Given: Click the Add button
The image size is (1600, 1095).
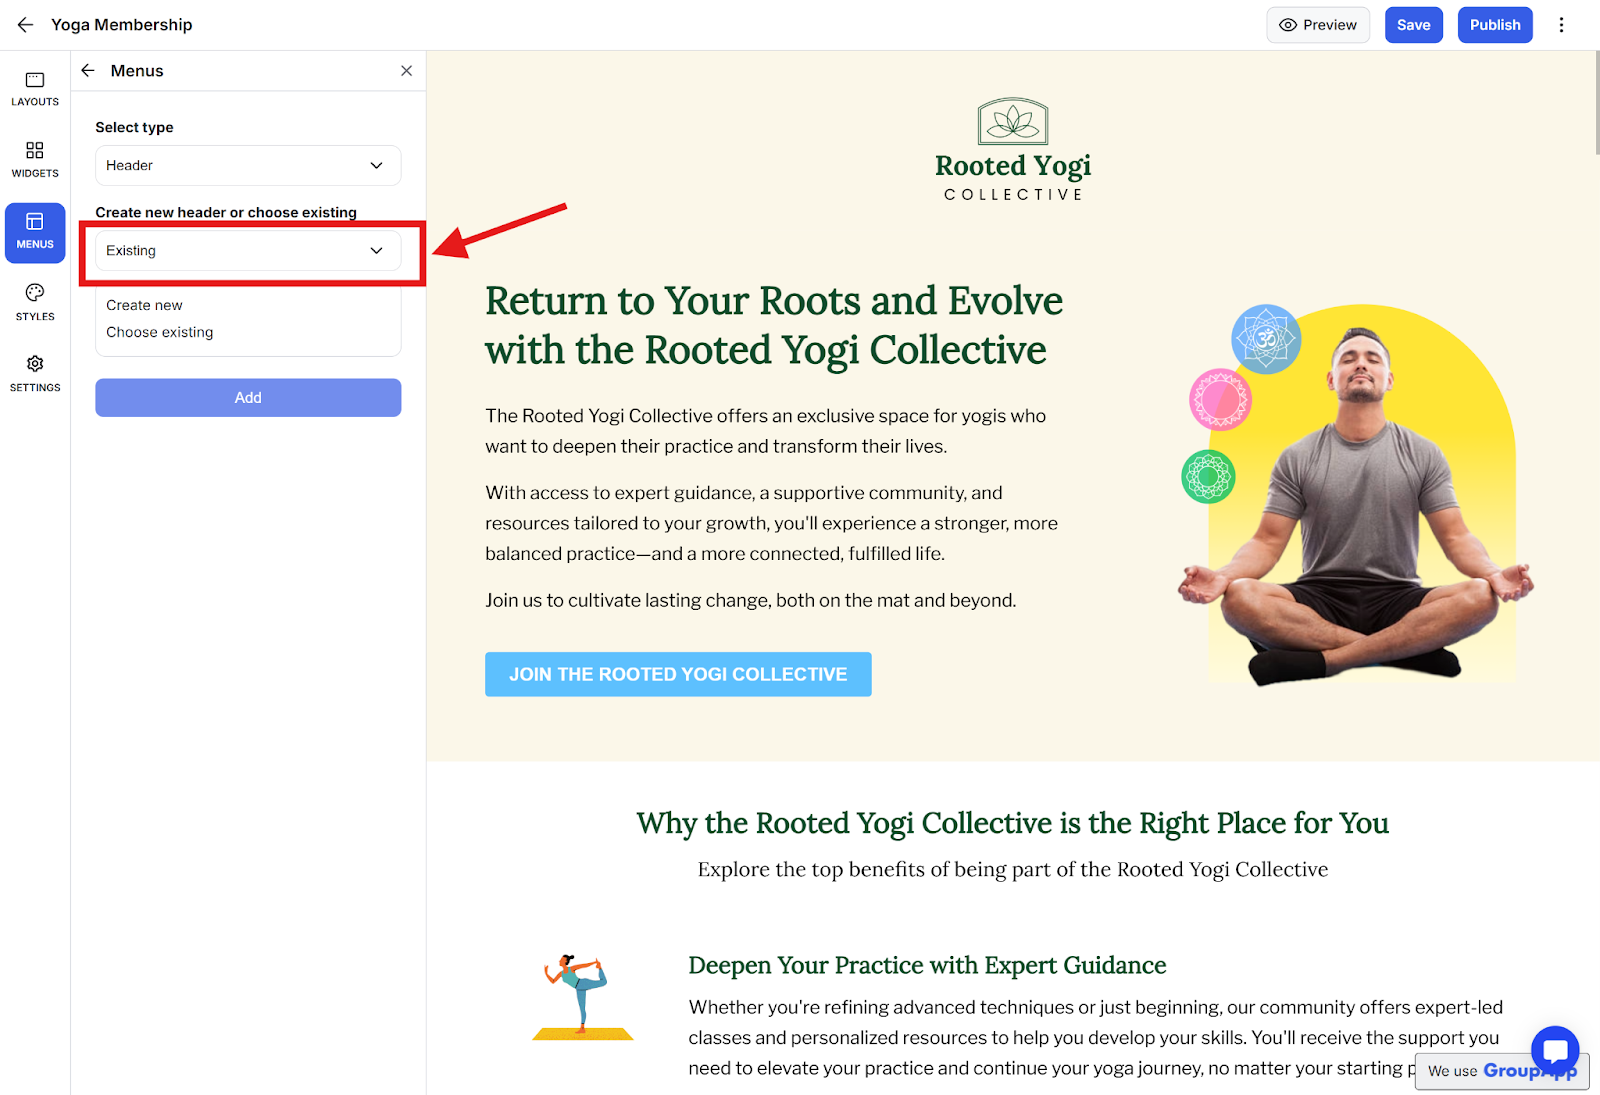Looking at the screenshot, I should (x=248, y=398).
